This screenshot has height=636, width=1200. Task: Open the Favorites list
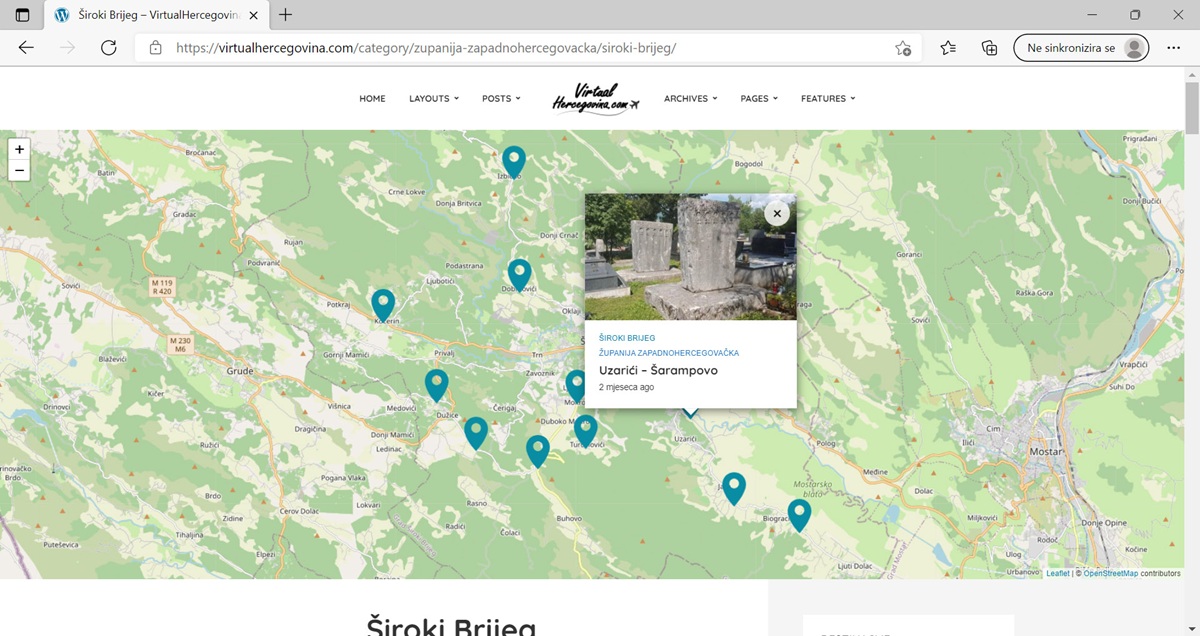click(948, 48)
